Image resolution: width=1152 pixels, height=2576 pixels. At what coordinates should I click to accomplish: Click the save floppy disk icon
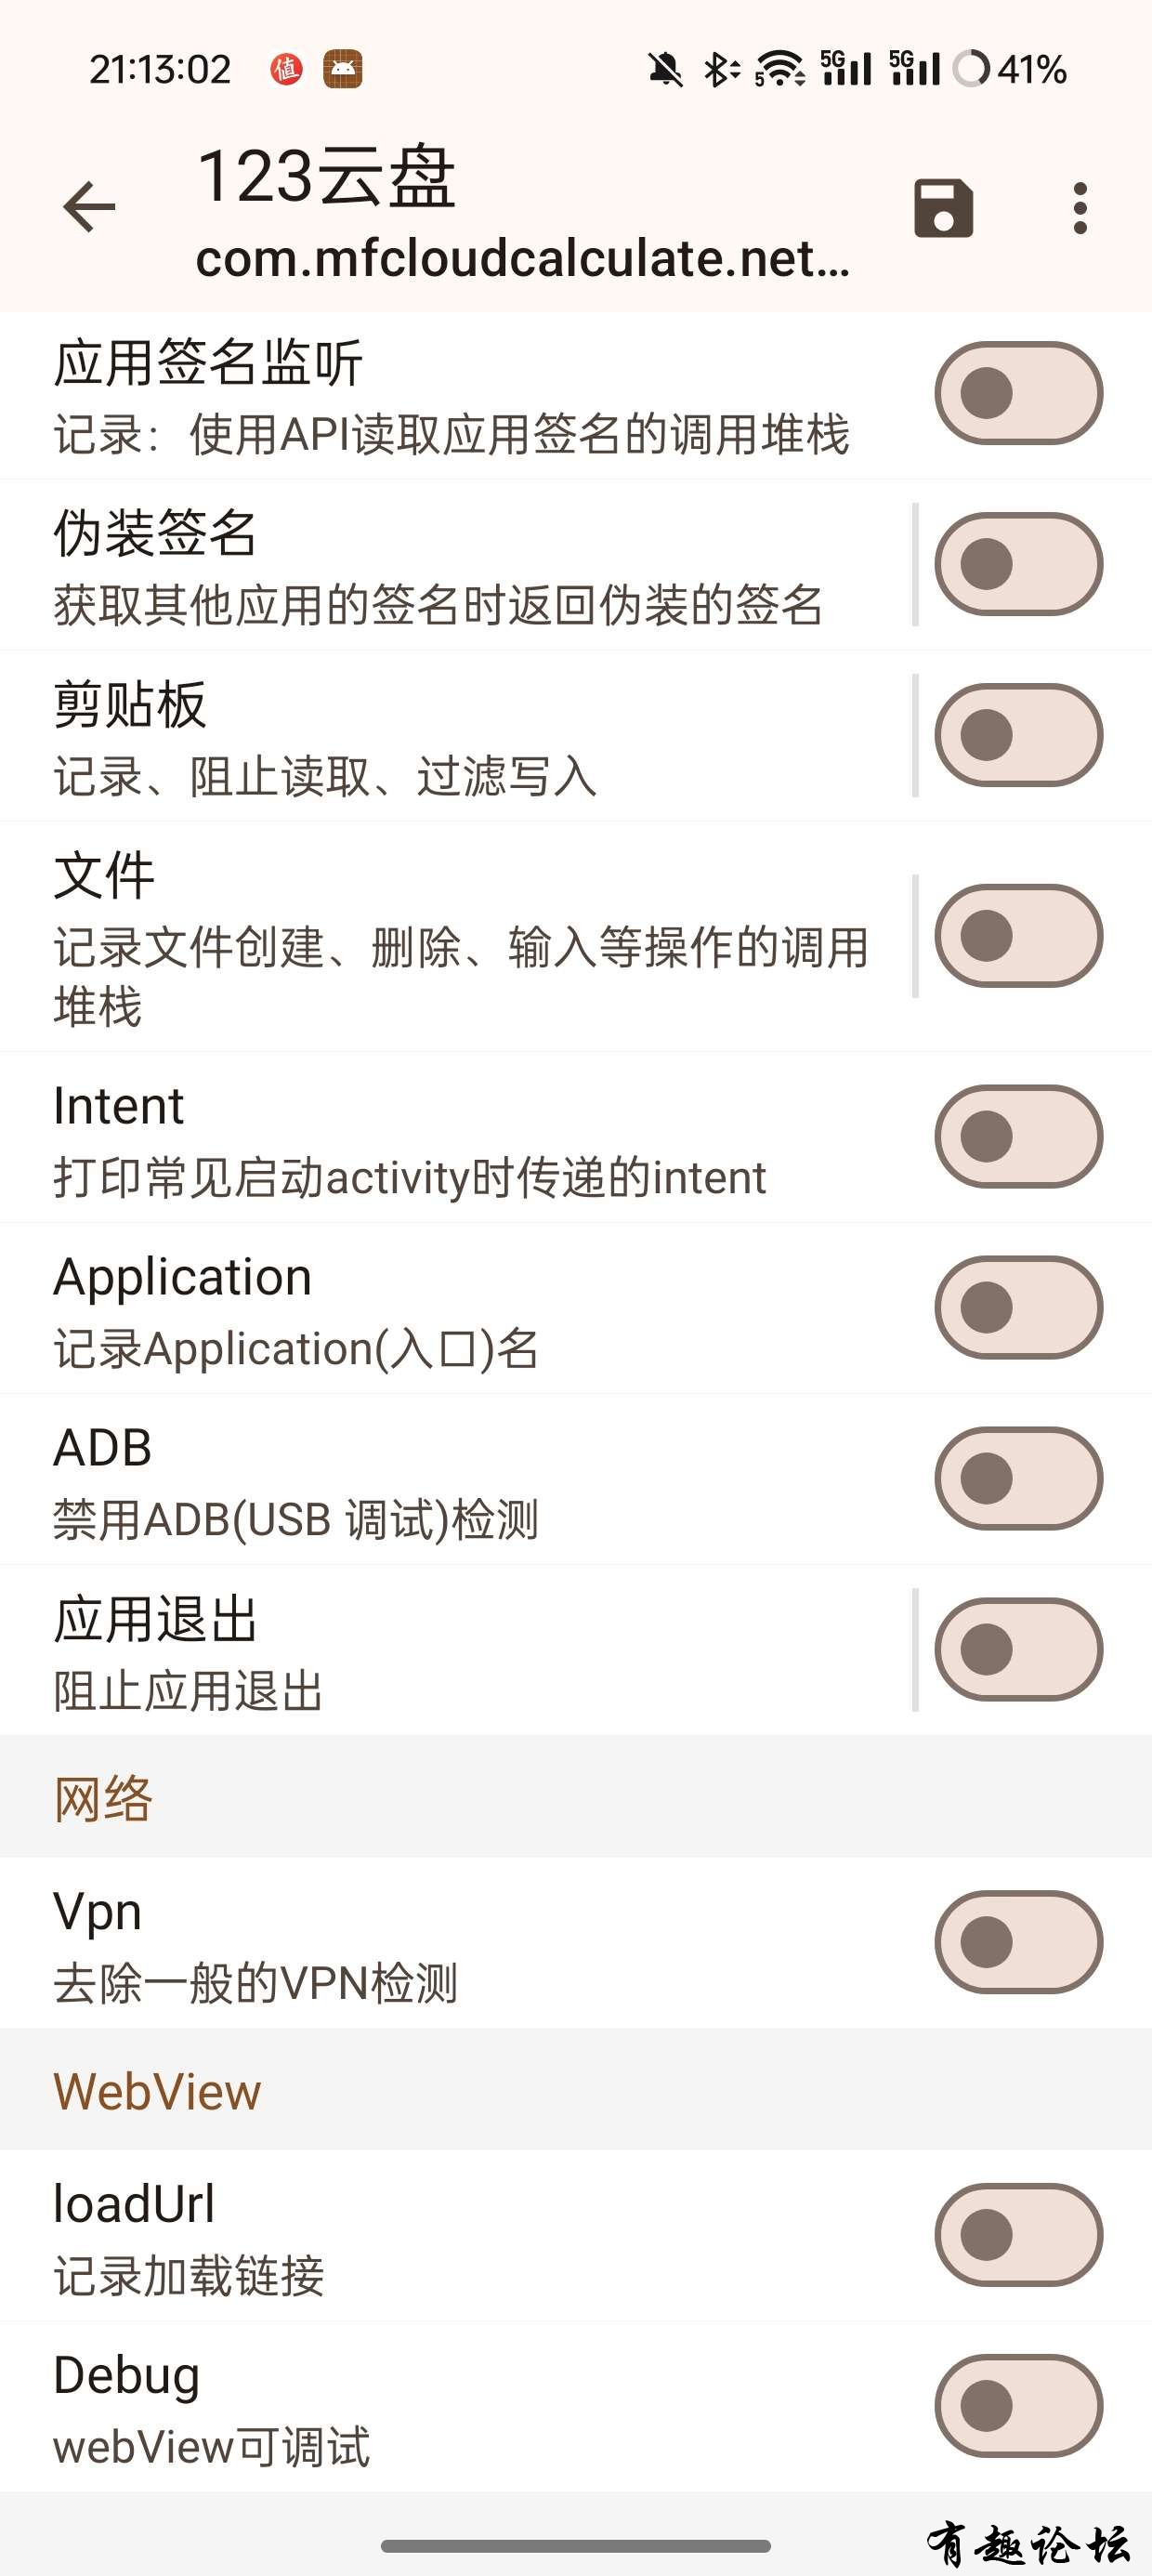click(x=943, y=208)
